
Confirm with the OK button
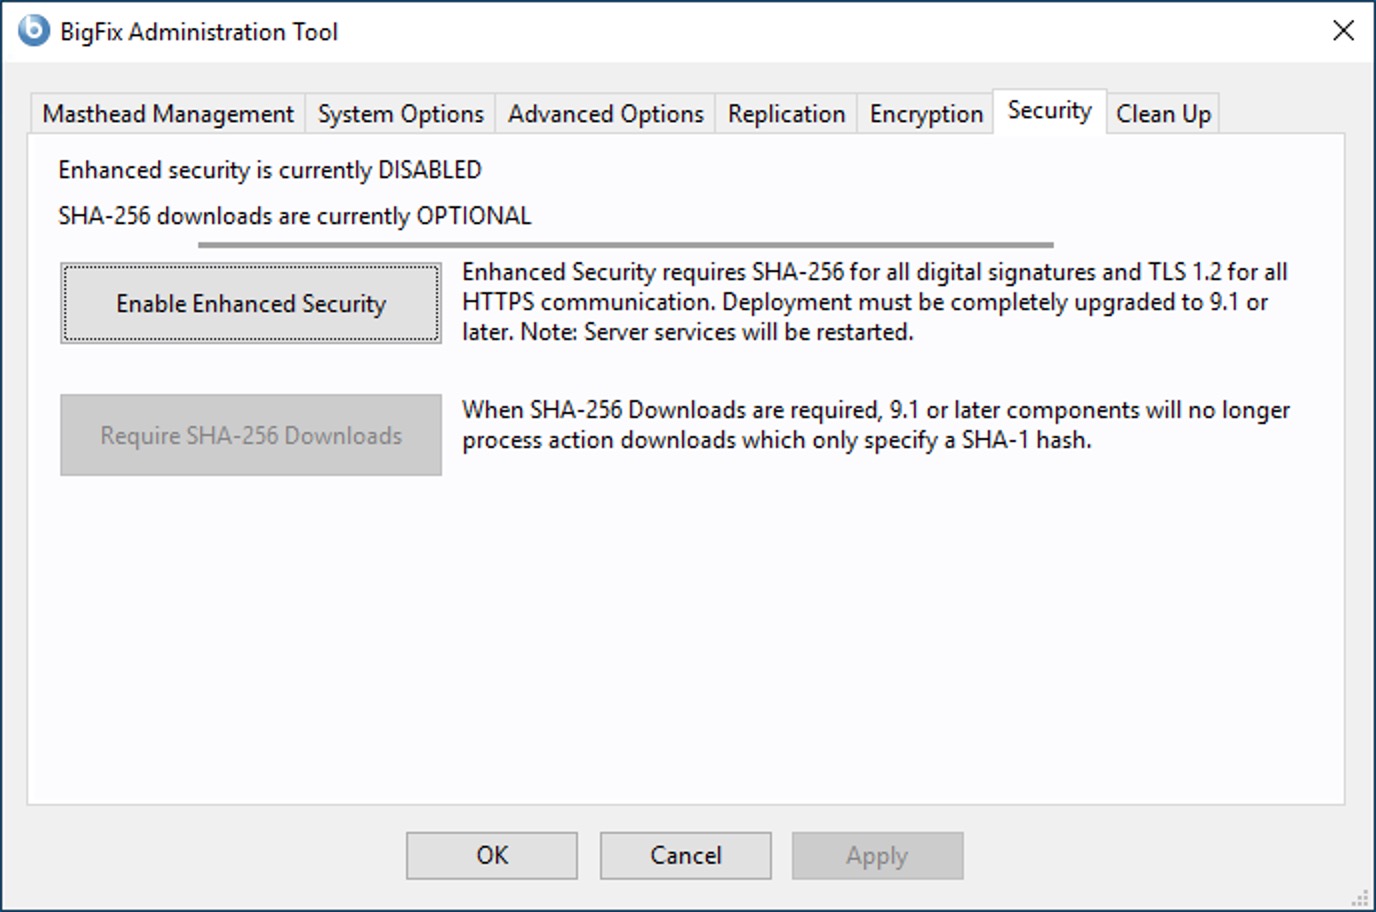coord(491,855)
